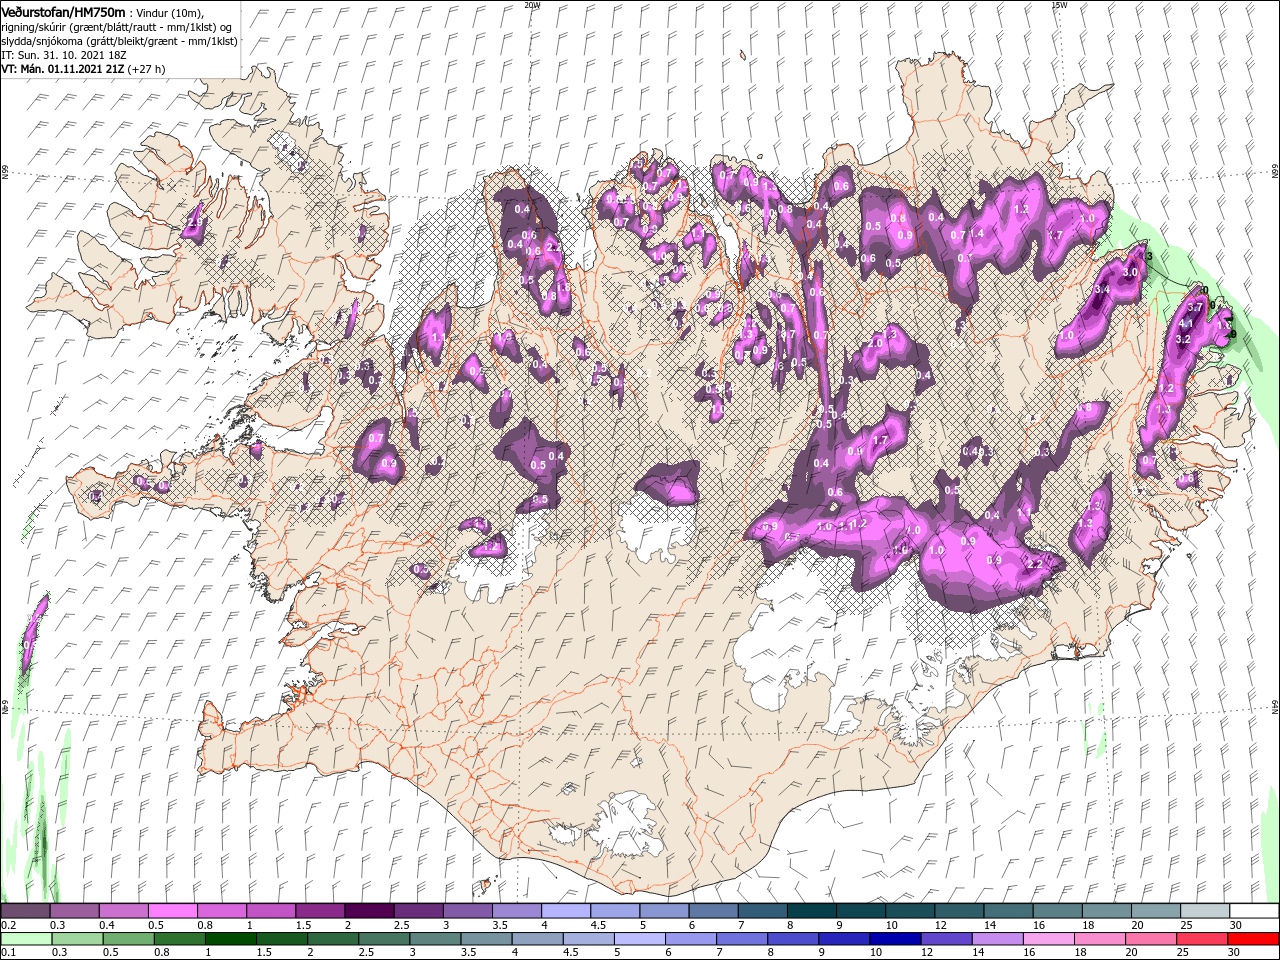
Task: Select the pale pink 16–18 rain swatch
Action: pos(1048,939)
